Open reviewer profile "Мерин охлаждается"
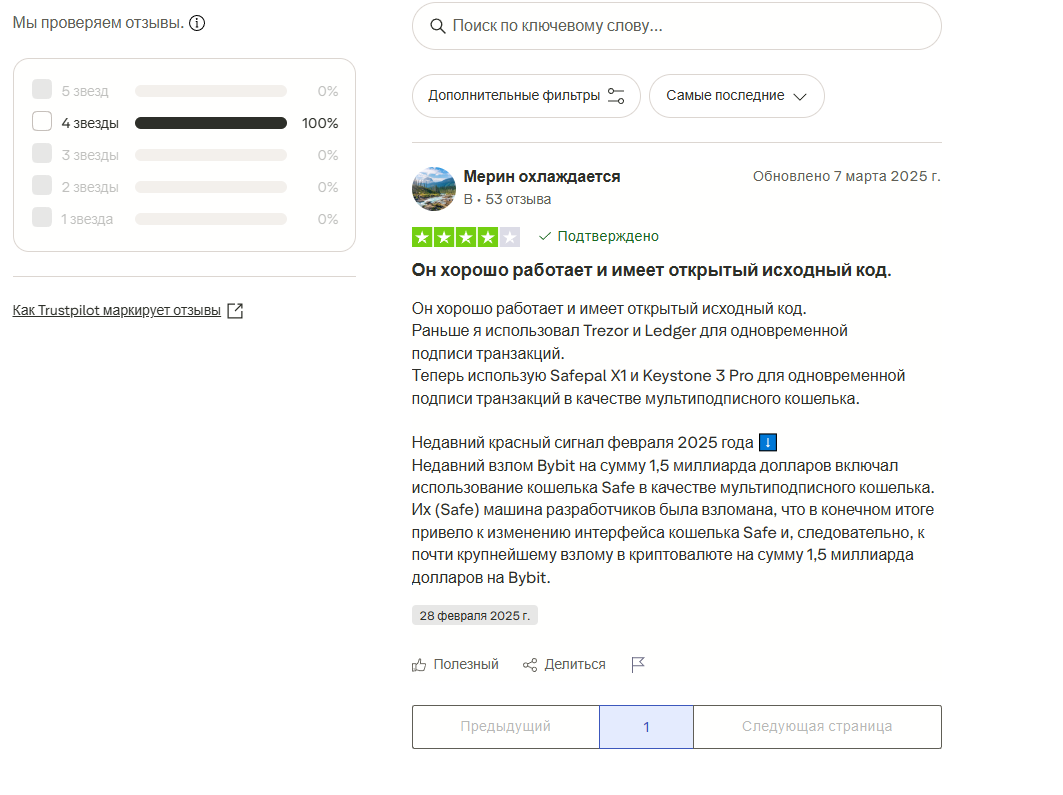Screen dimensions: 1063x795 pyautogui.click(x=542, y=176)
